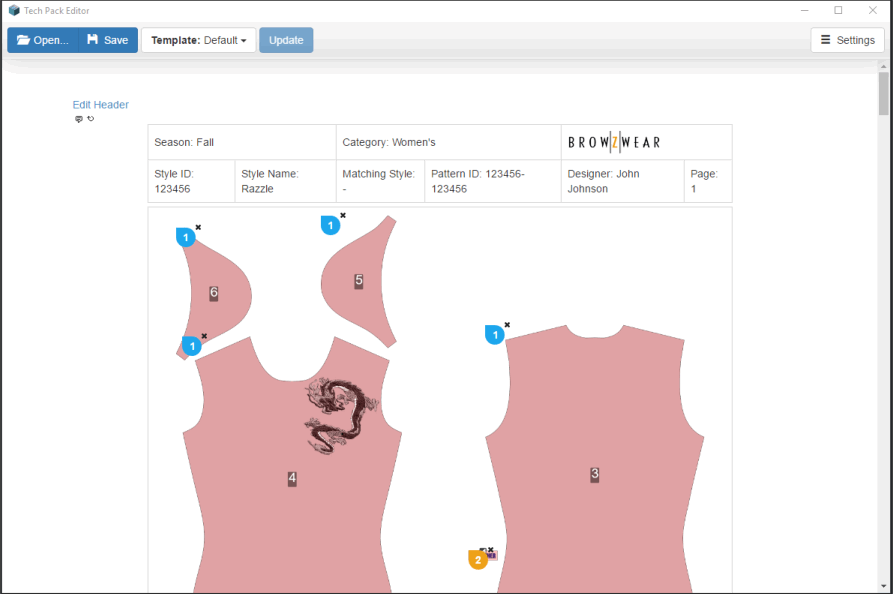Save the tech pack

coord(107,40)
